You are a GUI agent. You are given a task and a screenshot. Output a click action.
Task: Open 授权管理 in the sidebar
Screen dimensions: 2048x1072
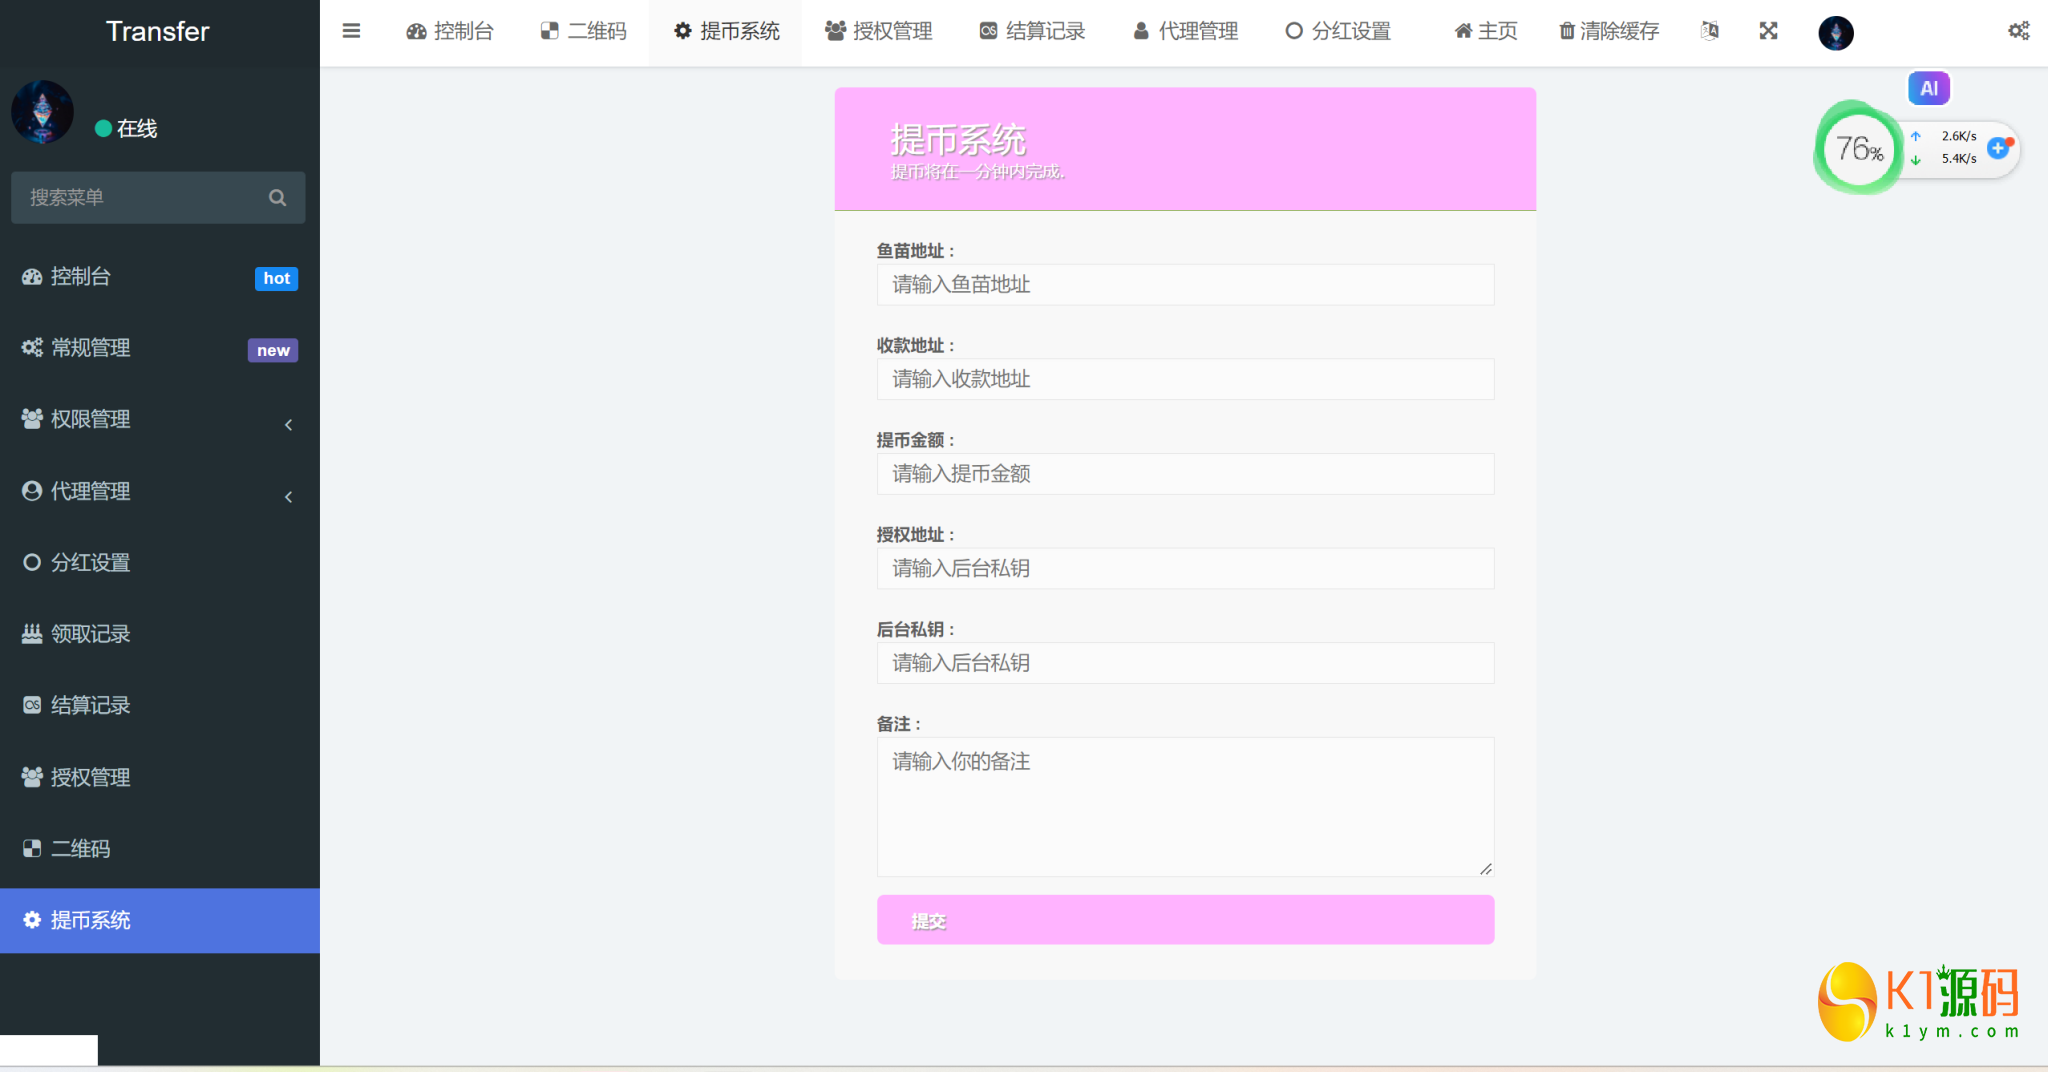tap(160, 777)
